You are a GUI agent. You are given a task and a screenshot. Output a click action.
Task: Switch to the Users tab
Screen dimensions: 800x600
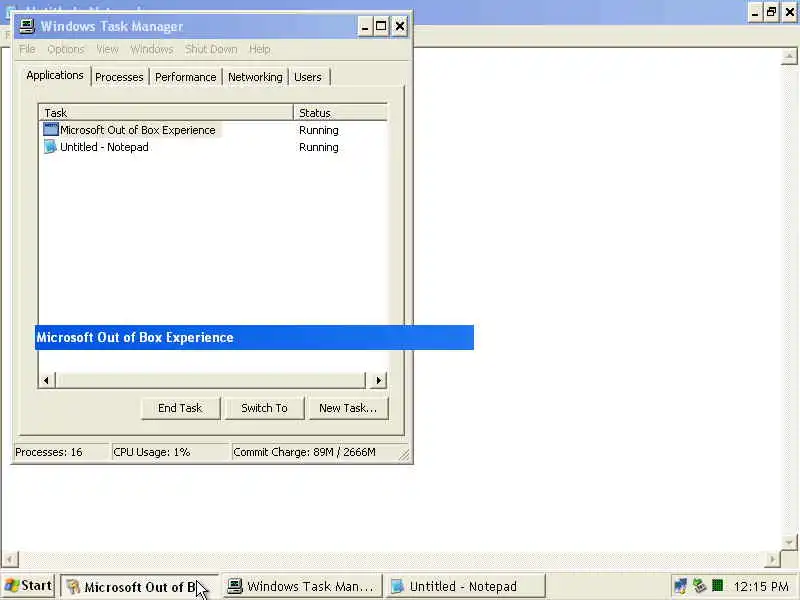coord(308,77)
